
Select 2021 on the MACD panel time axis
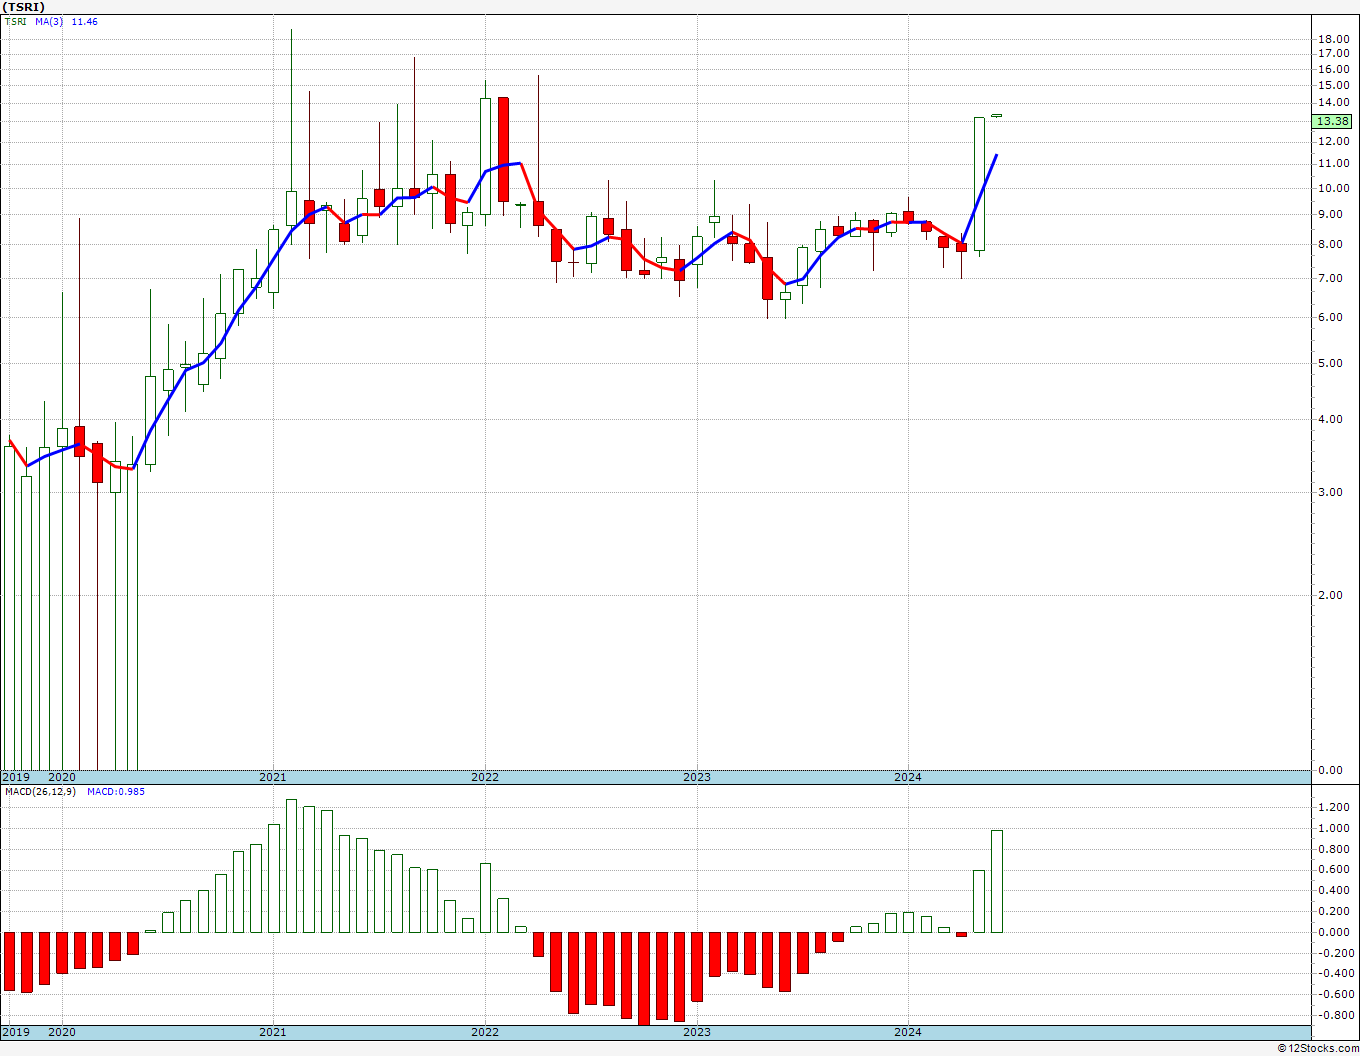(x=273, y=1032)
